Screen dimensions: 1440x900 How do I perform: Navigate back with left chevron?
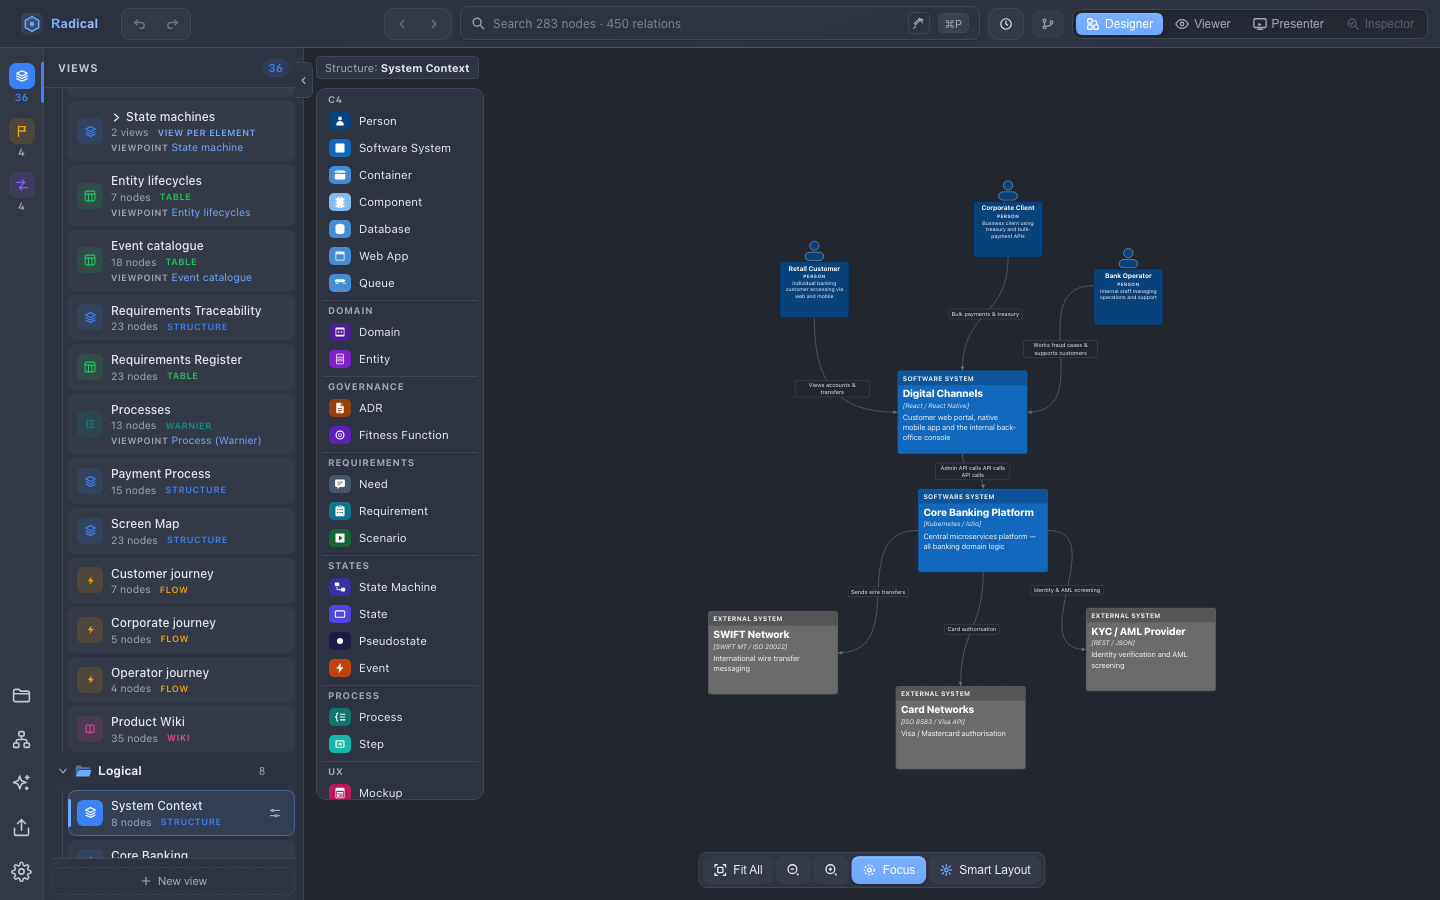(x=402, y=24)
